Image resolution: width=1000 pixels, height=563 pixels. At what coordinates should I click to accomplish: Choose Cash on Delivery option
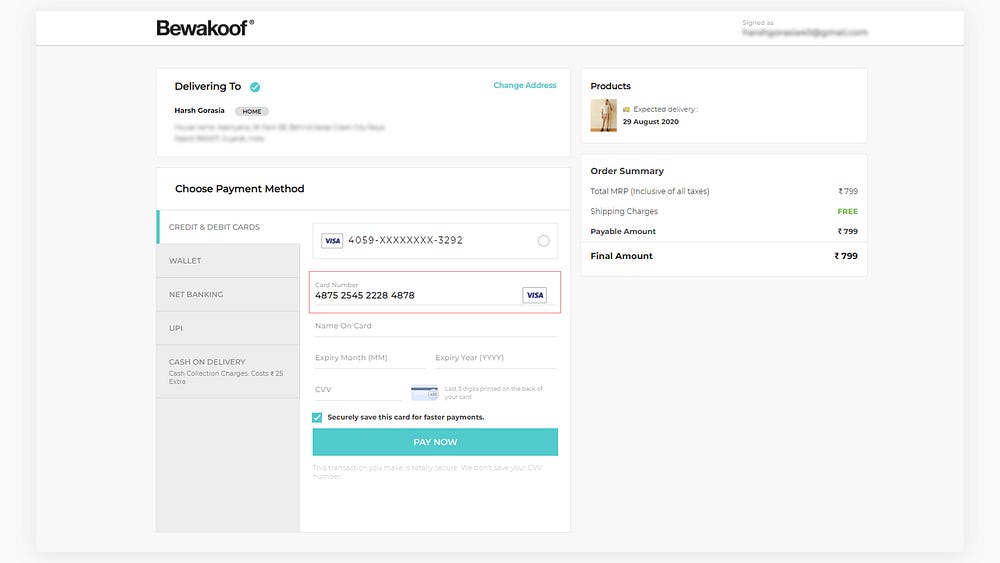(x=228, y=372)
